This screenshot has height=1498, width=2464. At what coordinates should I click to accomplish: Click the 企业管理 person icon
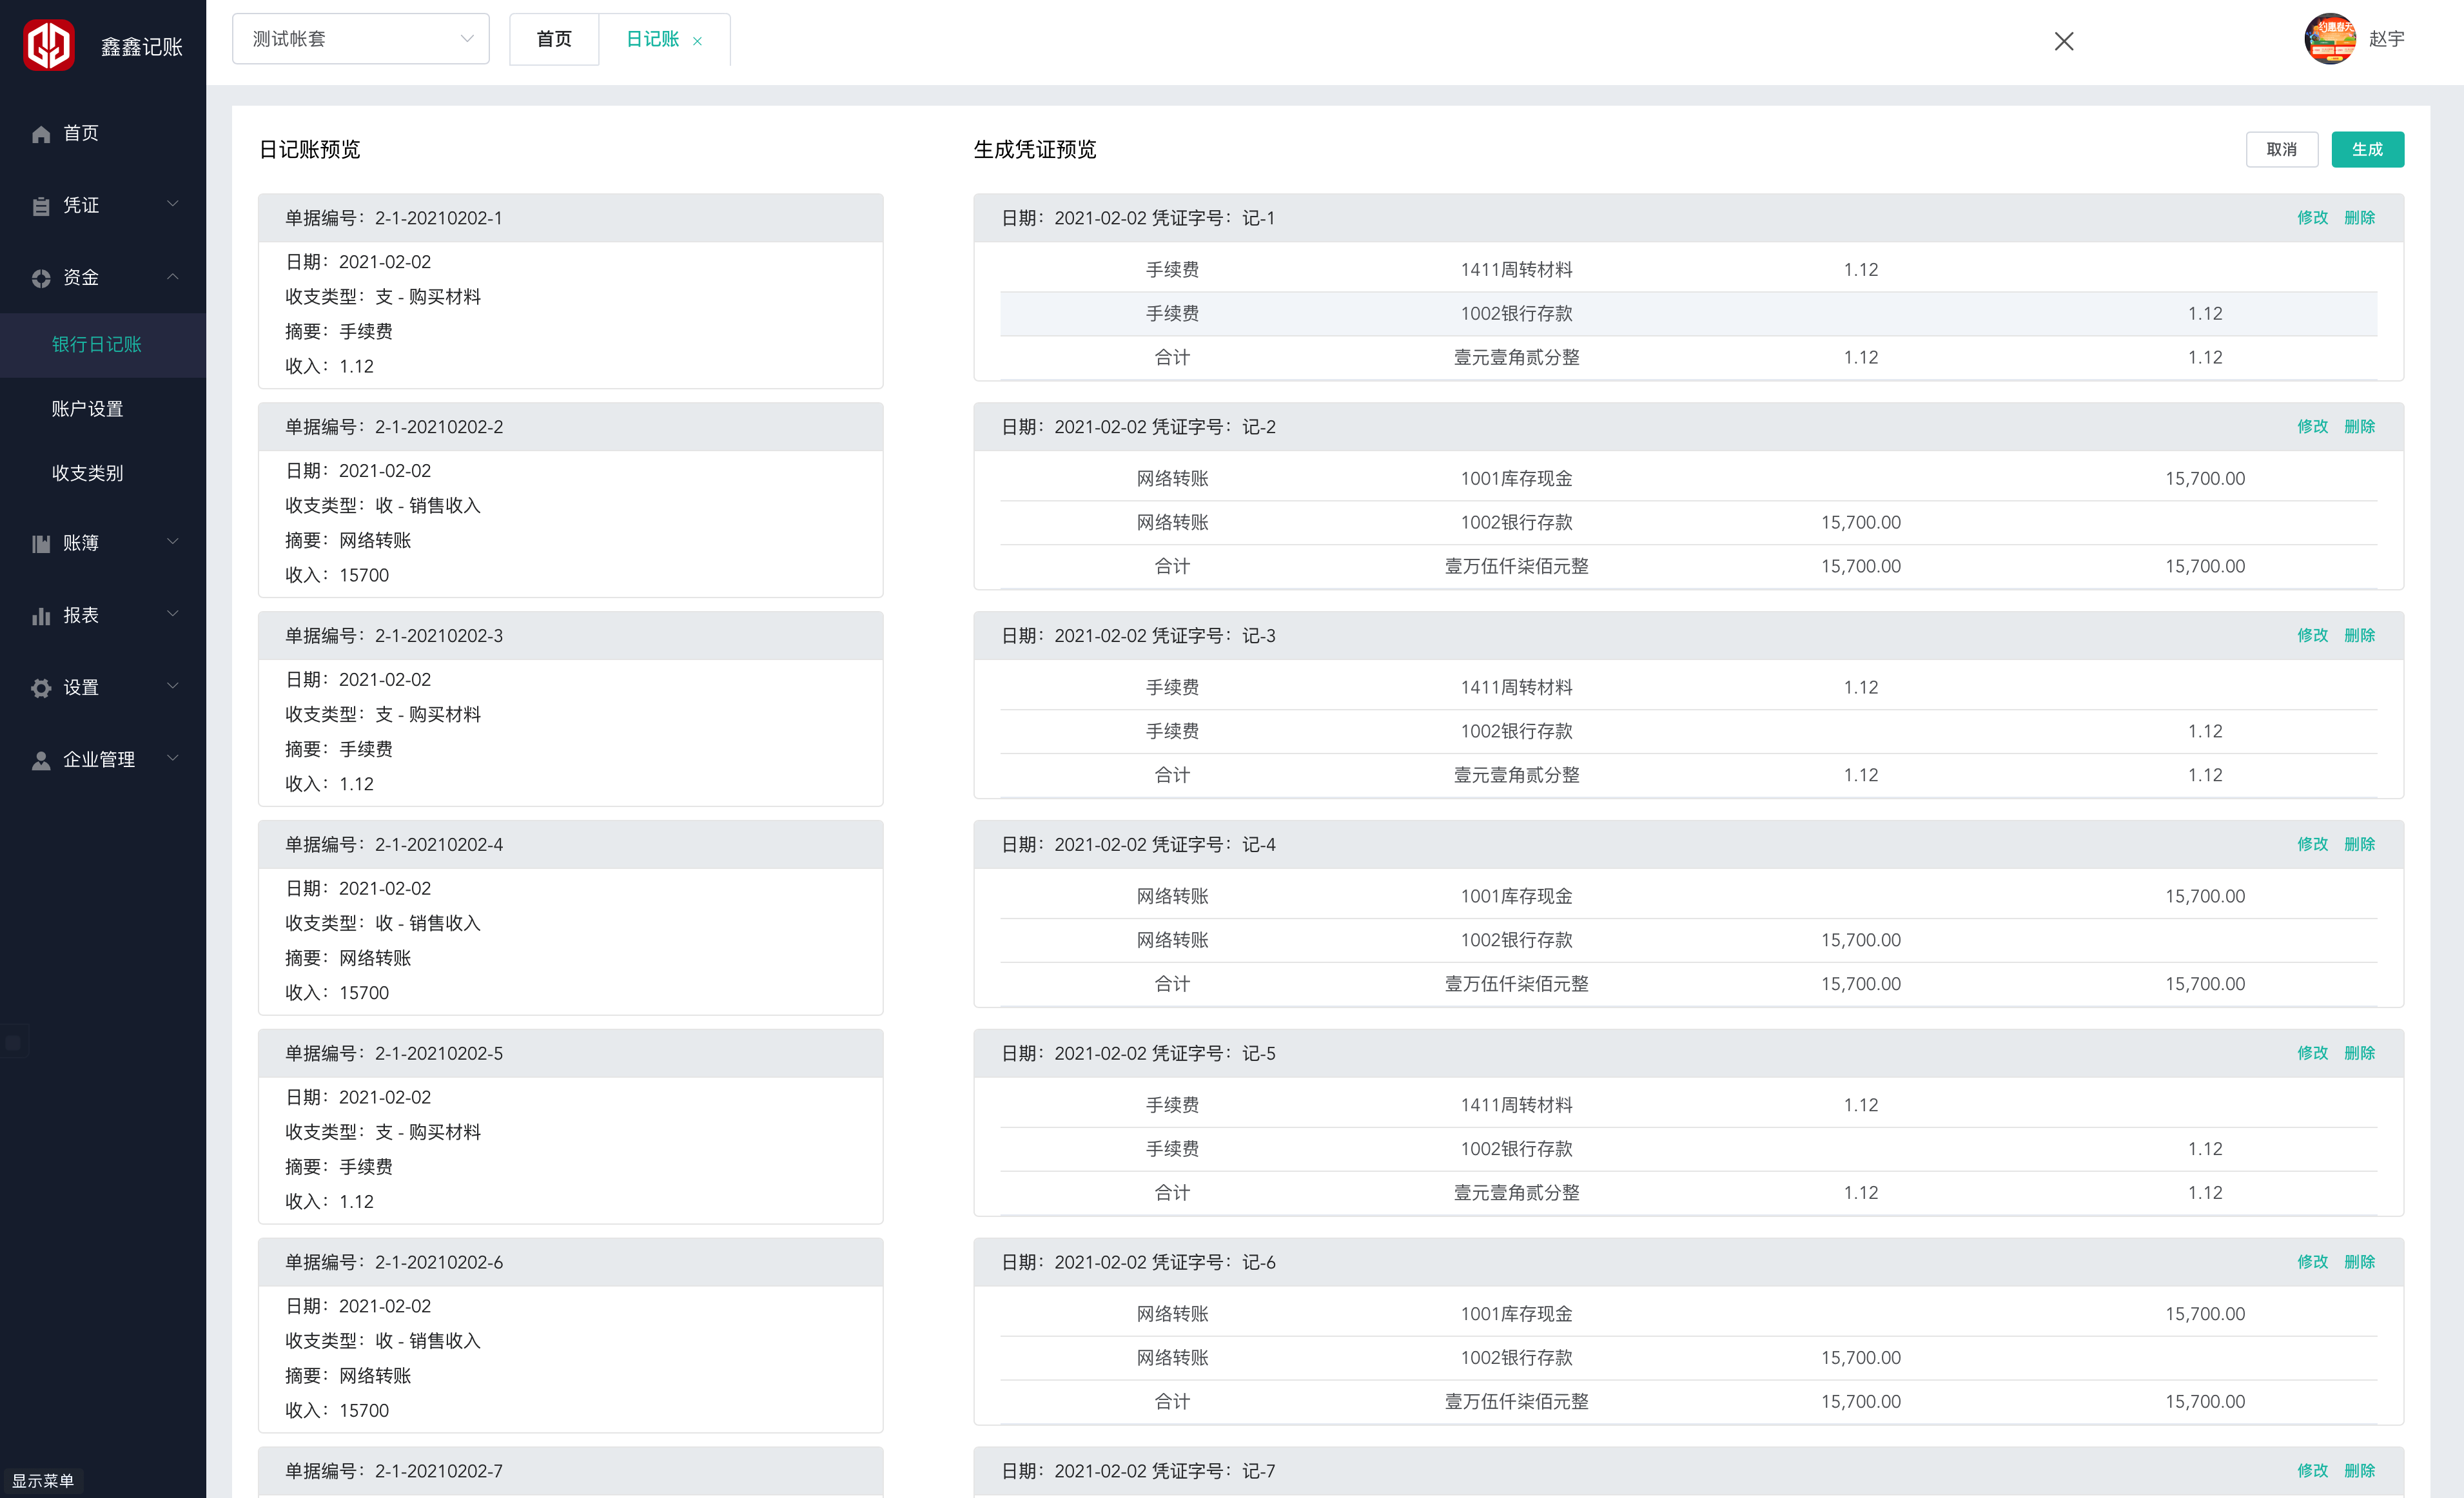pyautogui.click(x=40, y=760)
